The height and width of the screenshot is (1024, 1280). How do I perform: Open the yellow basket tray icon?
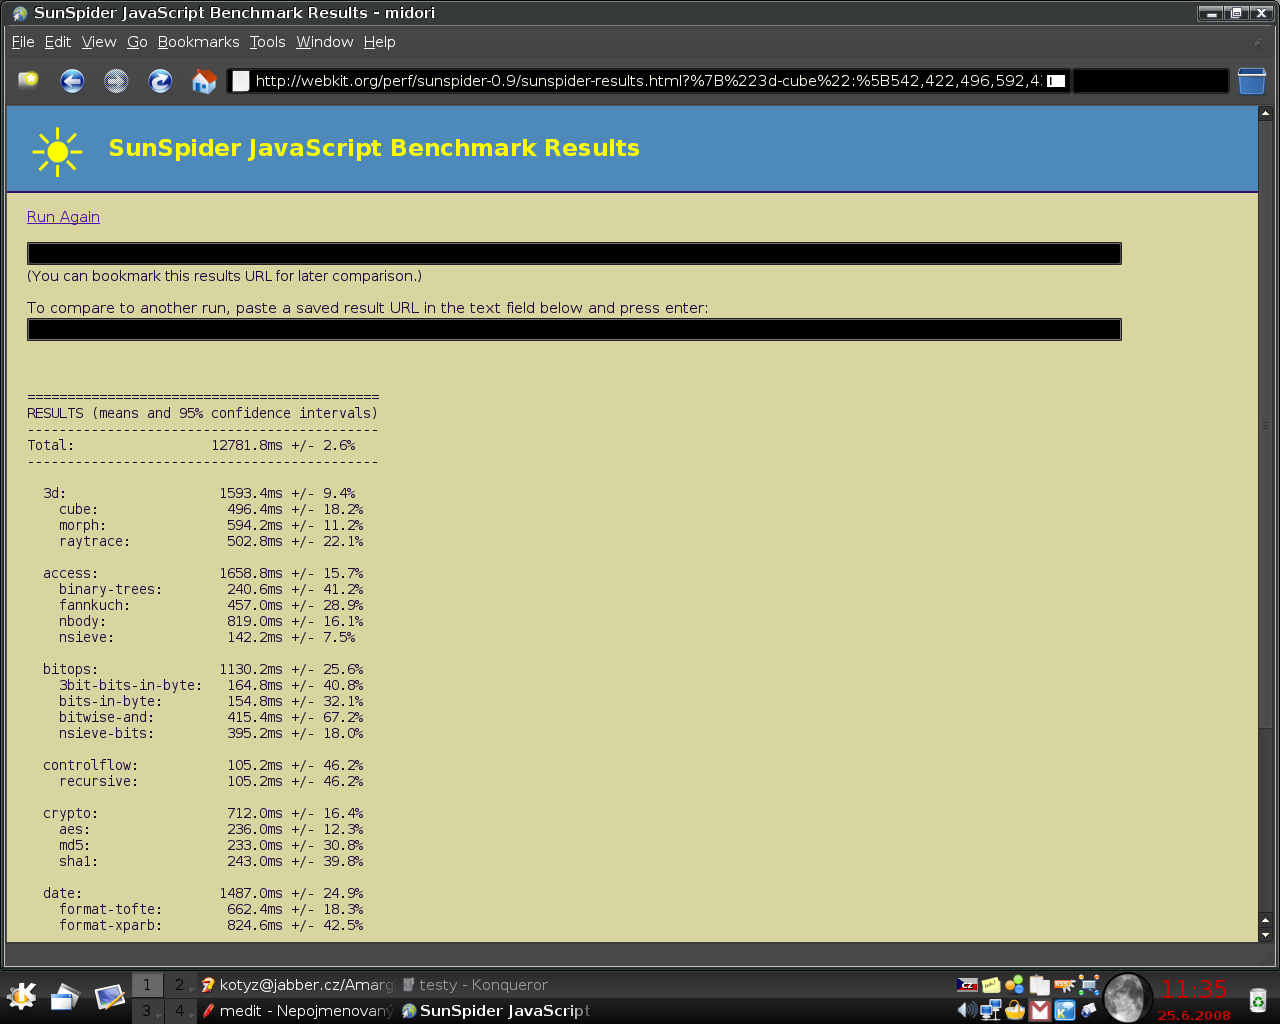click(1015, 1010)
